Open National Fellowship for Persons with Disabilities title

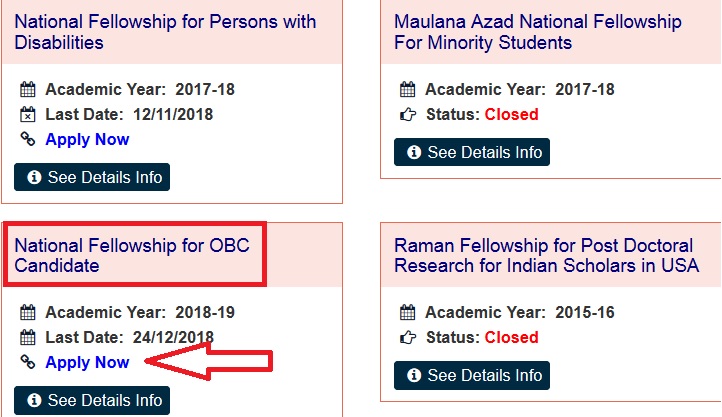tap(165, 32)
